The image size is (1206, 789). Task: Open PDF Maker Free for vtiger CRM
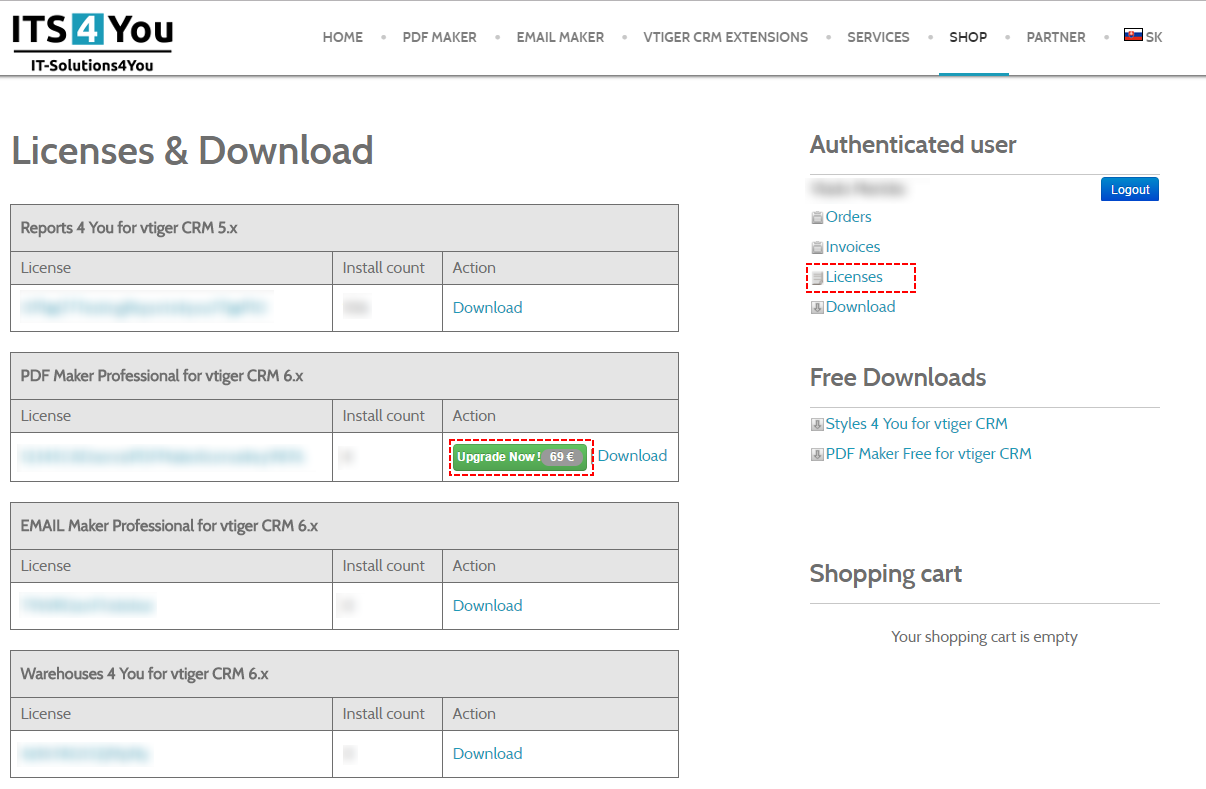tap(928, 454)
